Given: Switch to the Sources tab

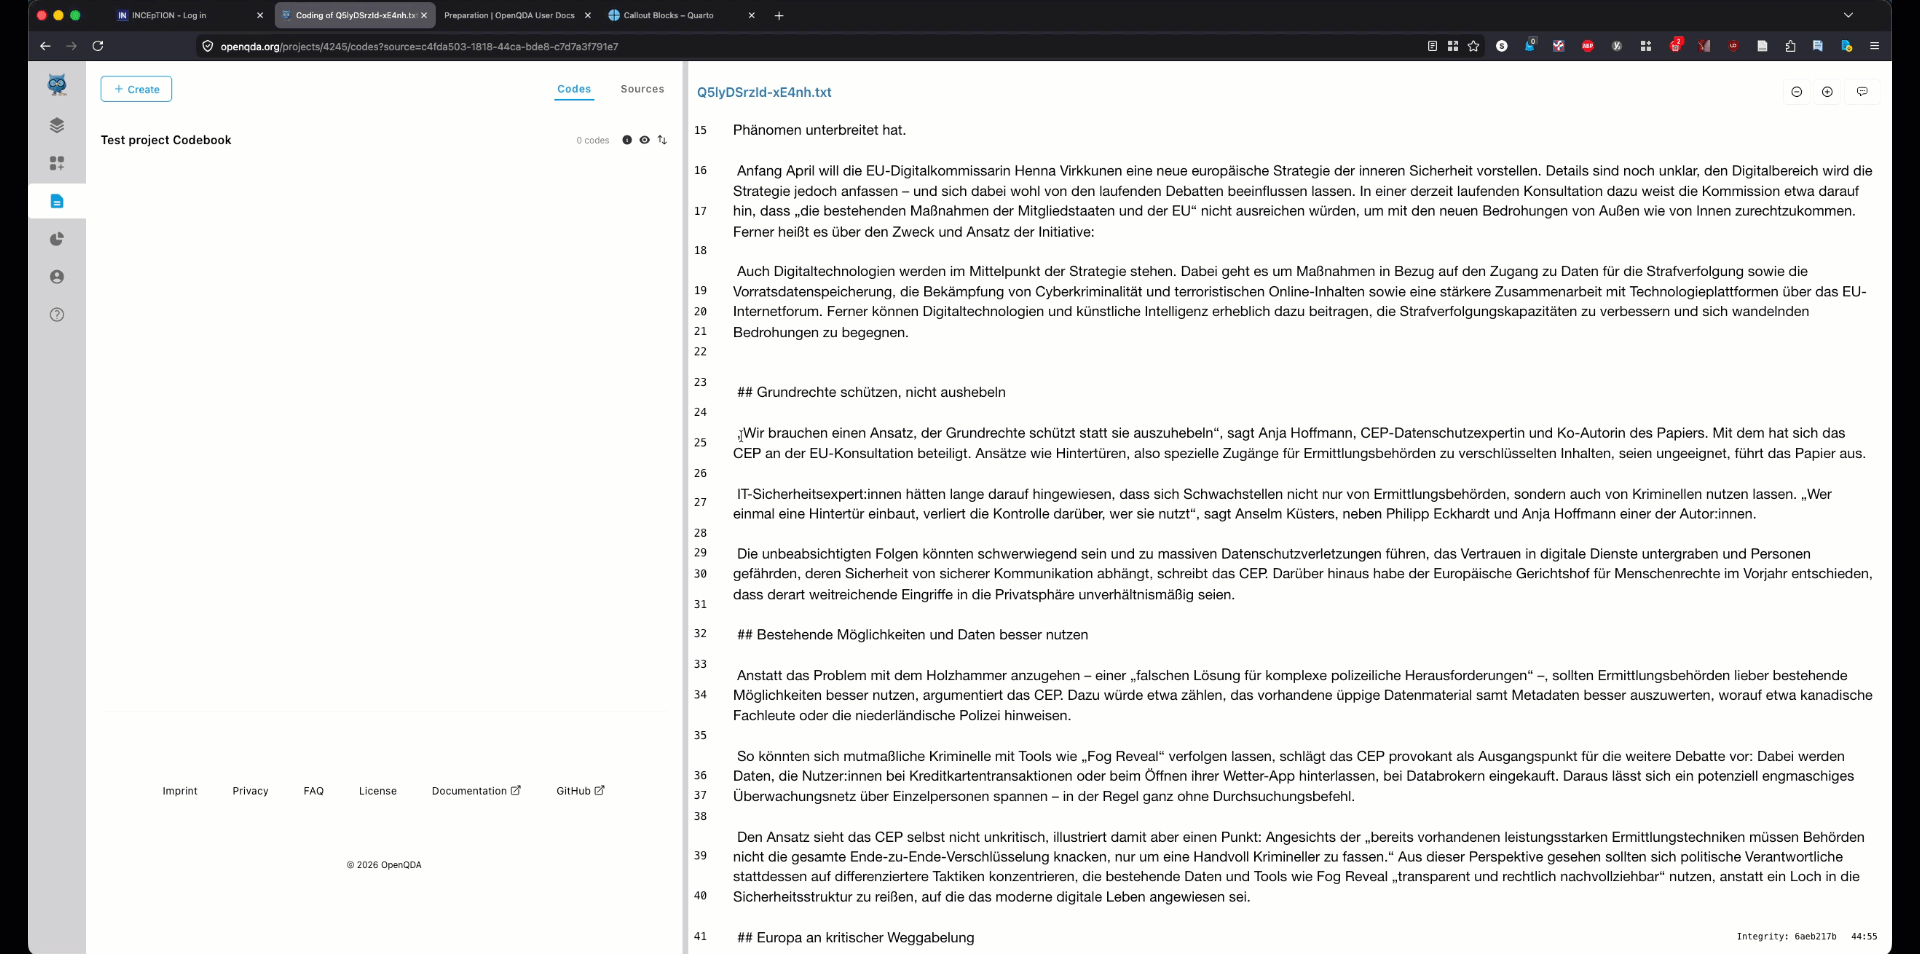Looking at the screenshot, I should (642, 89).
